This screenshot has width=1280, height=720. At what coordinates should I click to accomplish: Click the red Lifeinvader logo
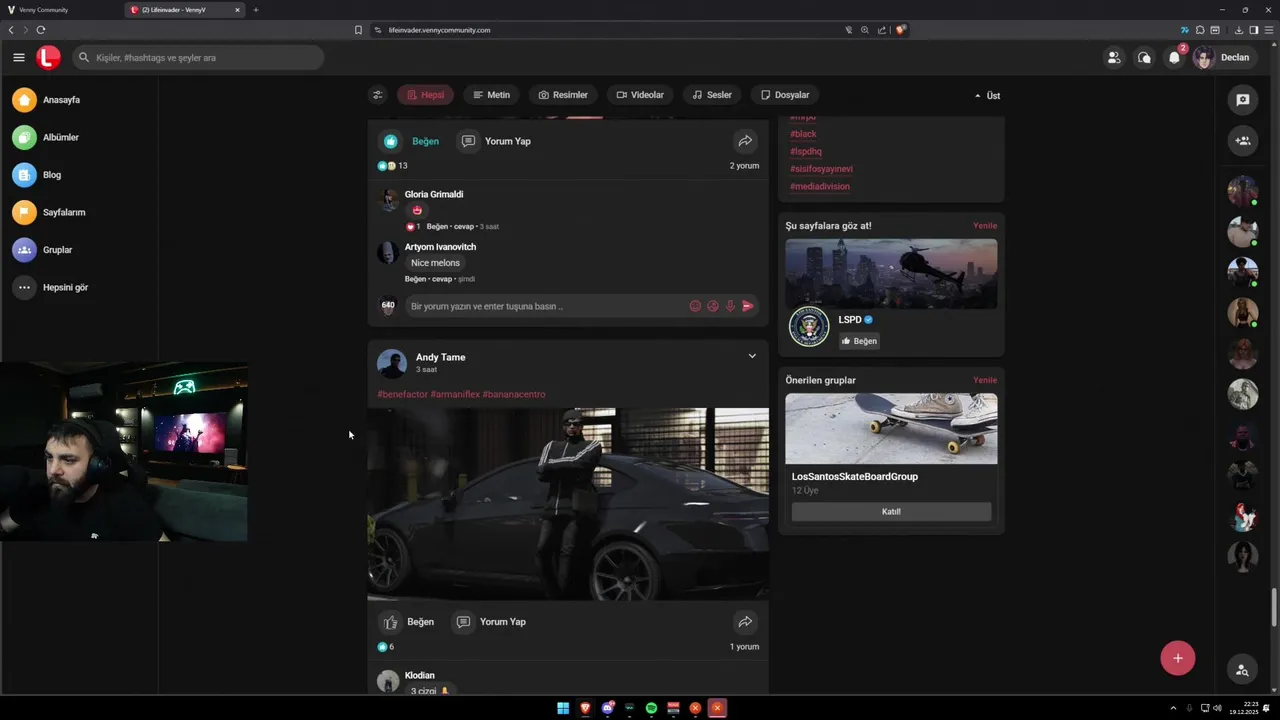tap(48, 58)
